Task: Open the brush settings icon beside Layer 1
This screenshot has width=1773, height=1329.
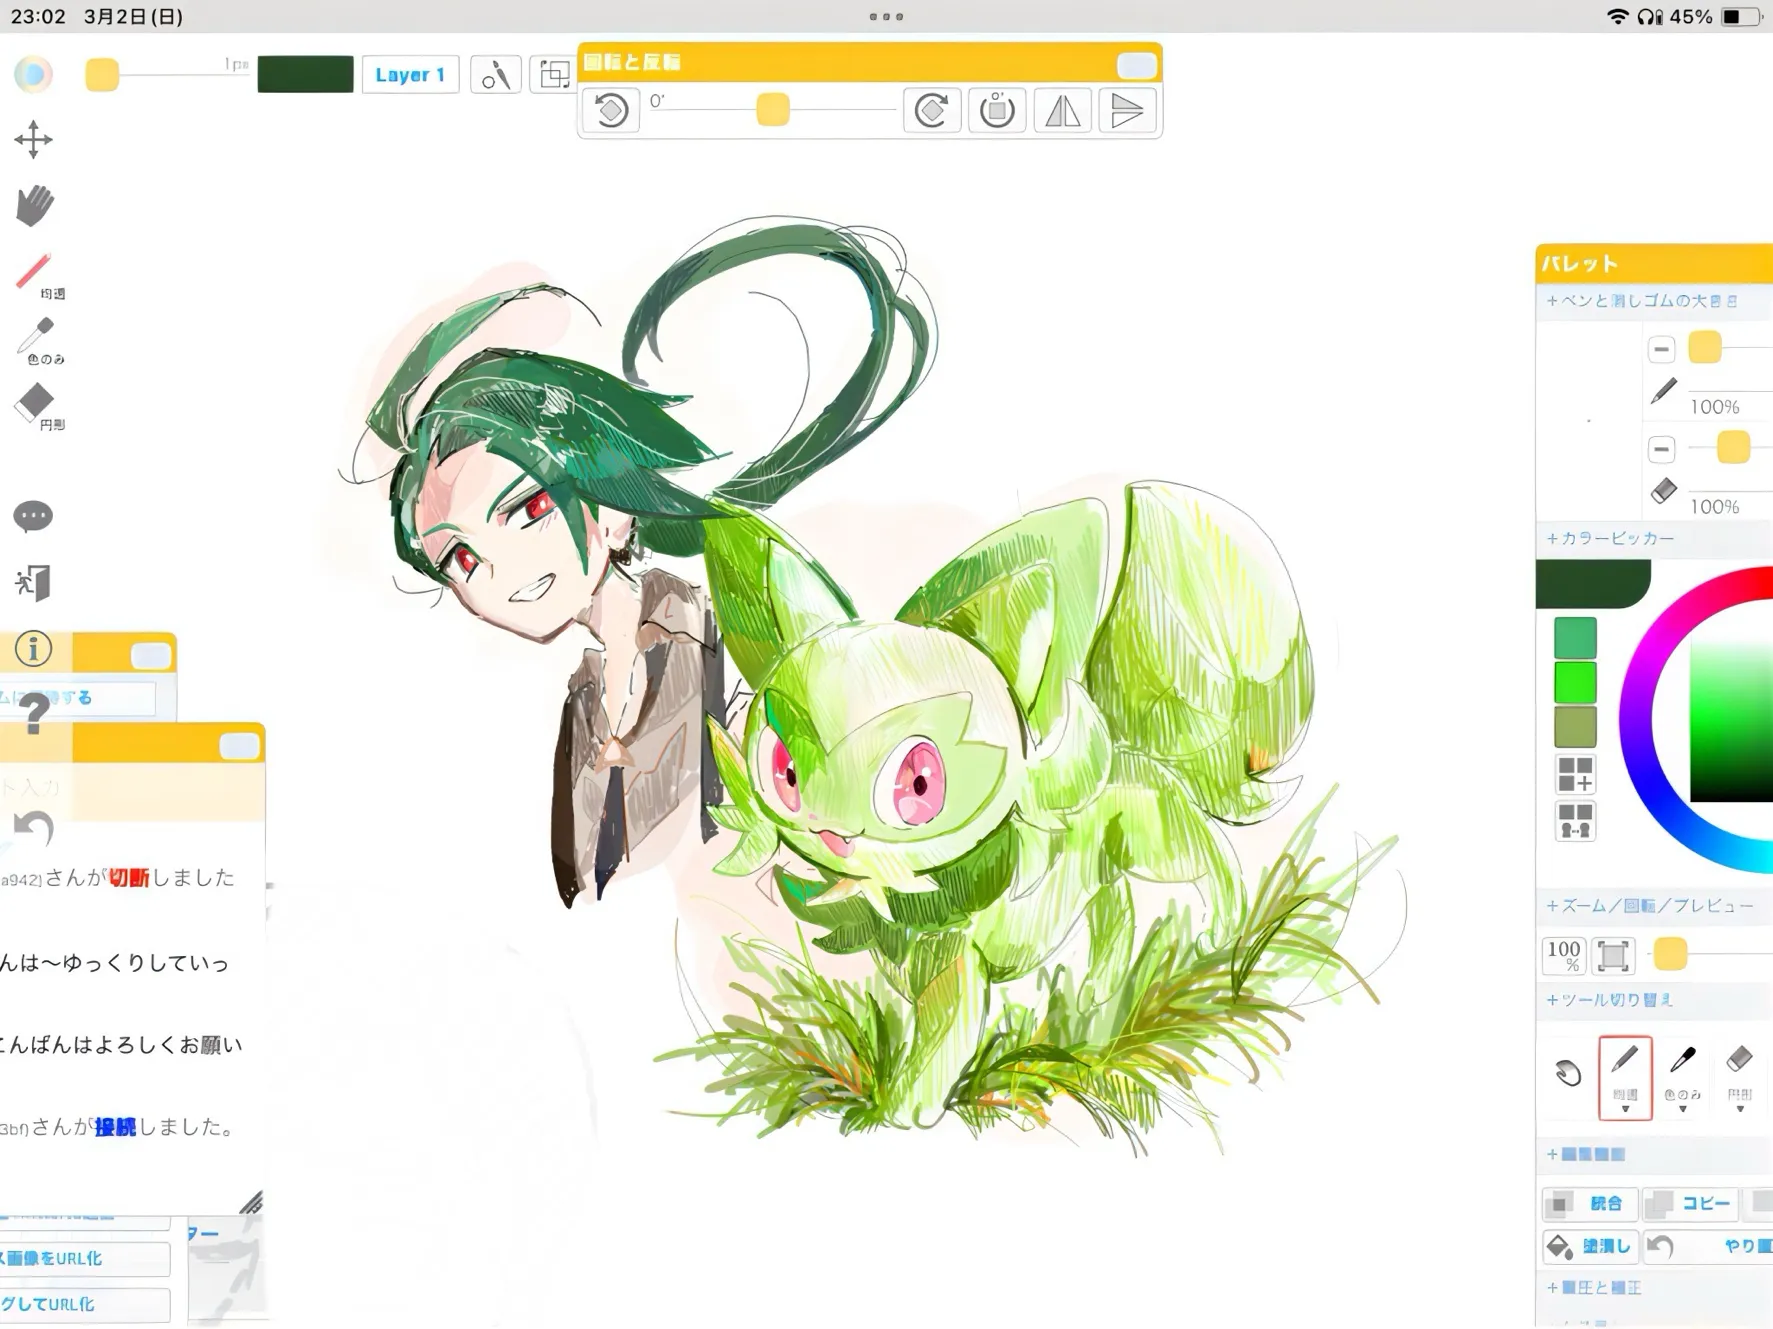Action: coord(495,75)
